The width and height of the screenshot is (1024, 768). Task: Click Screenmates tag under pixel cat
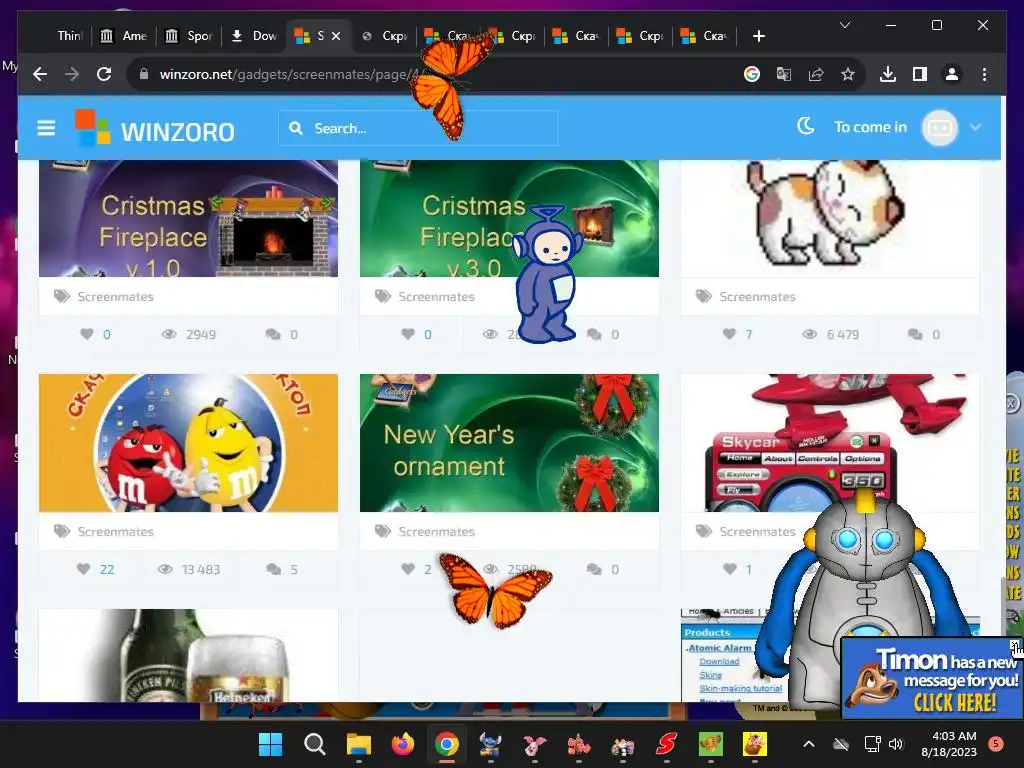(758, 296)
